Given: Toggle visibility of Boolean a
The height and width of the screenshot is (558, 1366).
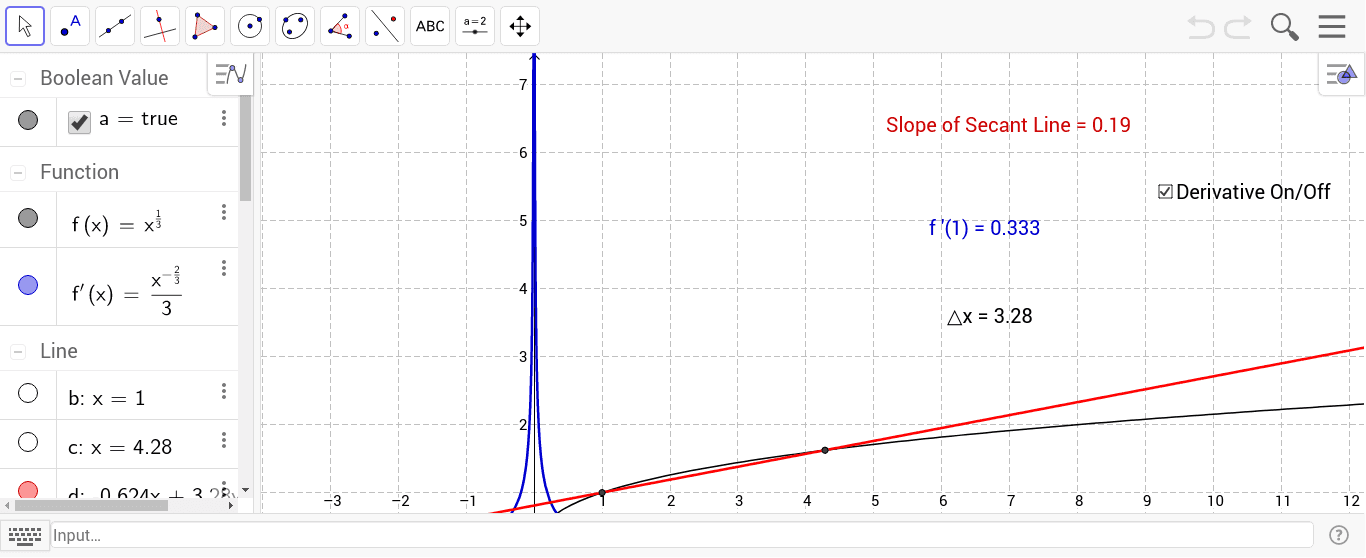Looking at the screenshot, I should click(x=28, y=120).
